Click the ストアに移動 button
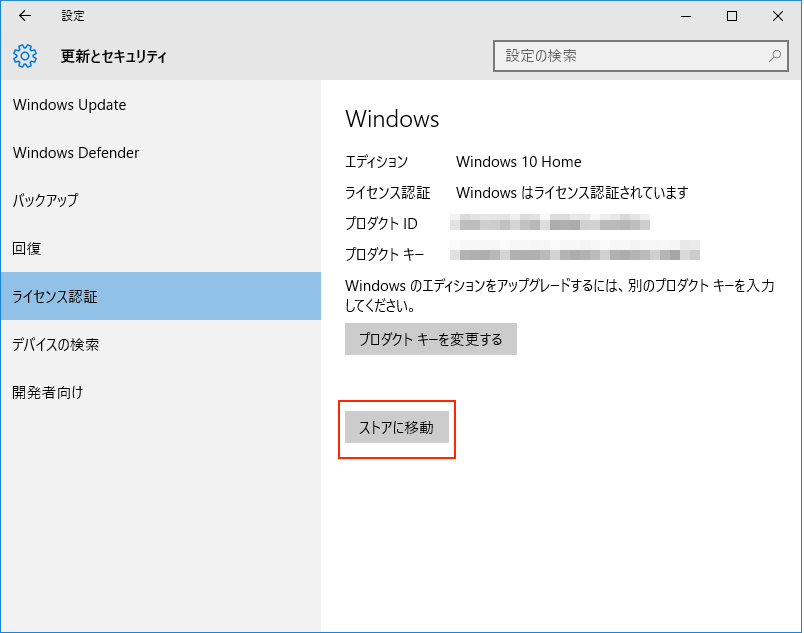 [x=396, y=428]
